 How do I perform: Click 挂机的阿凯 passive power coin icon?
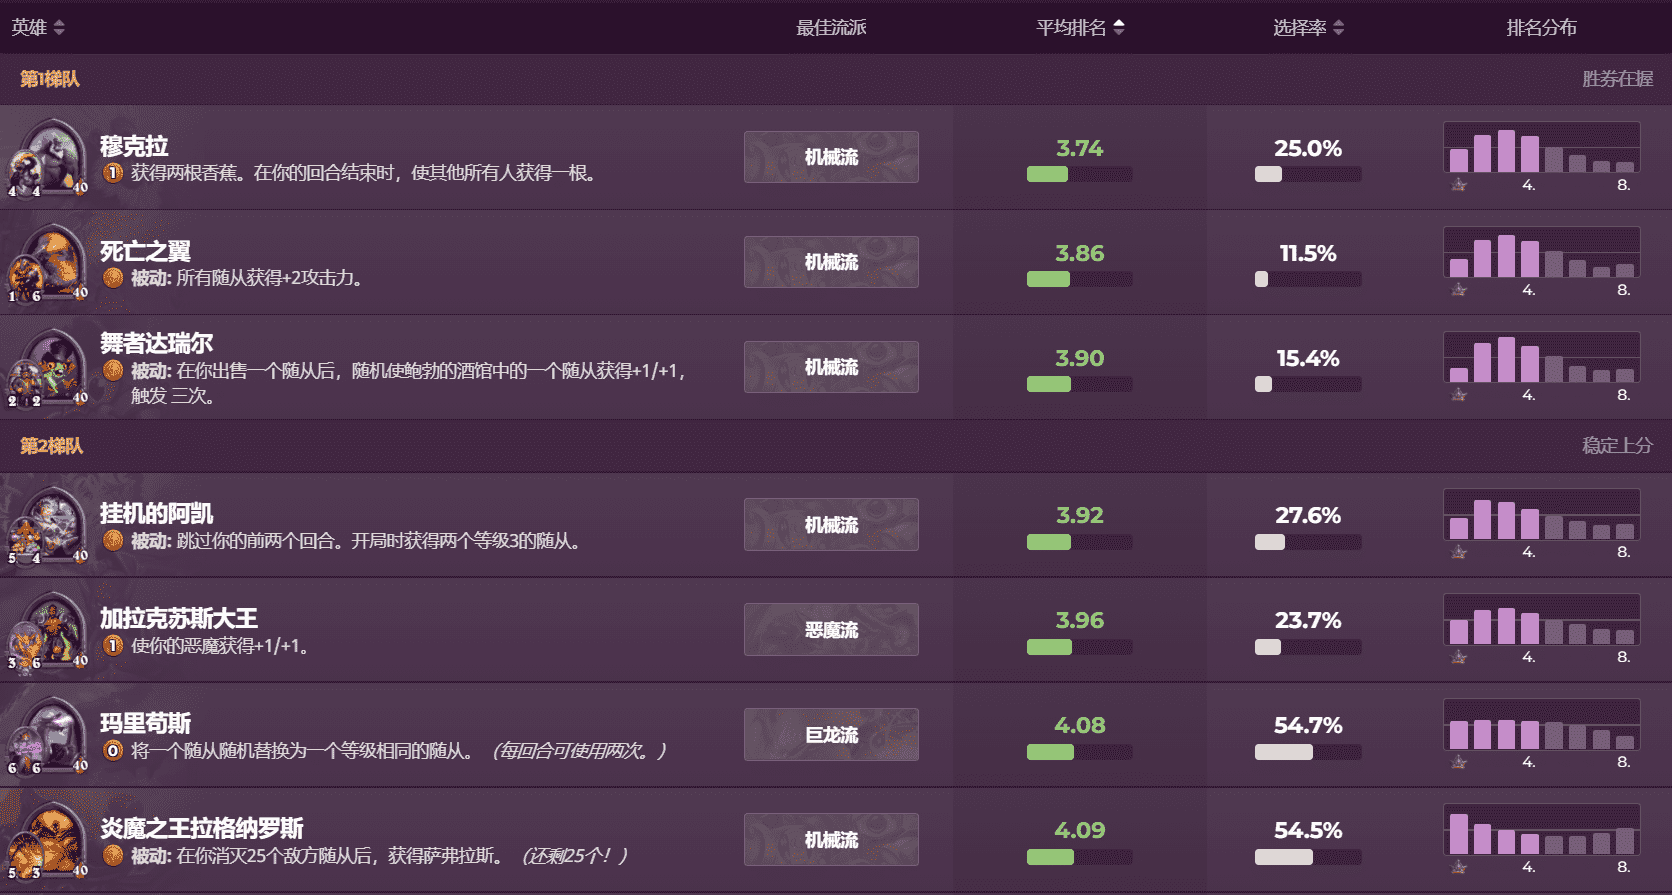pyautogui.click(x=113, y=541)
